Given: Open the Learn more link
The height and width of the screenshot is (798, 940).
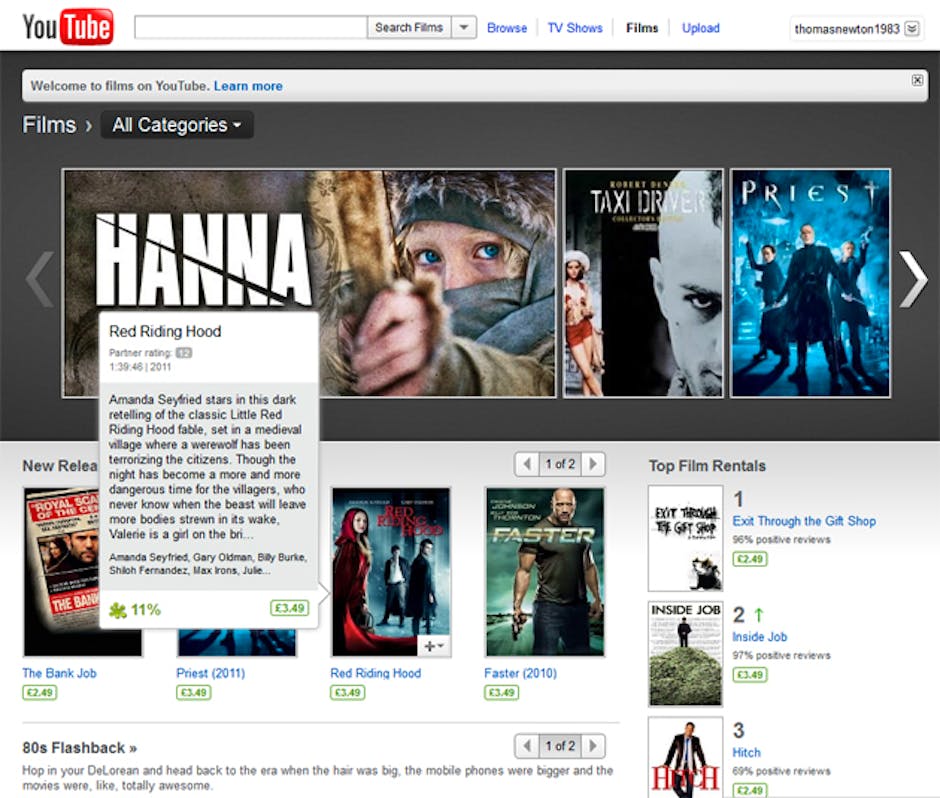Looking at the screenshot, I should coord(248,86).
